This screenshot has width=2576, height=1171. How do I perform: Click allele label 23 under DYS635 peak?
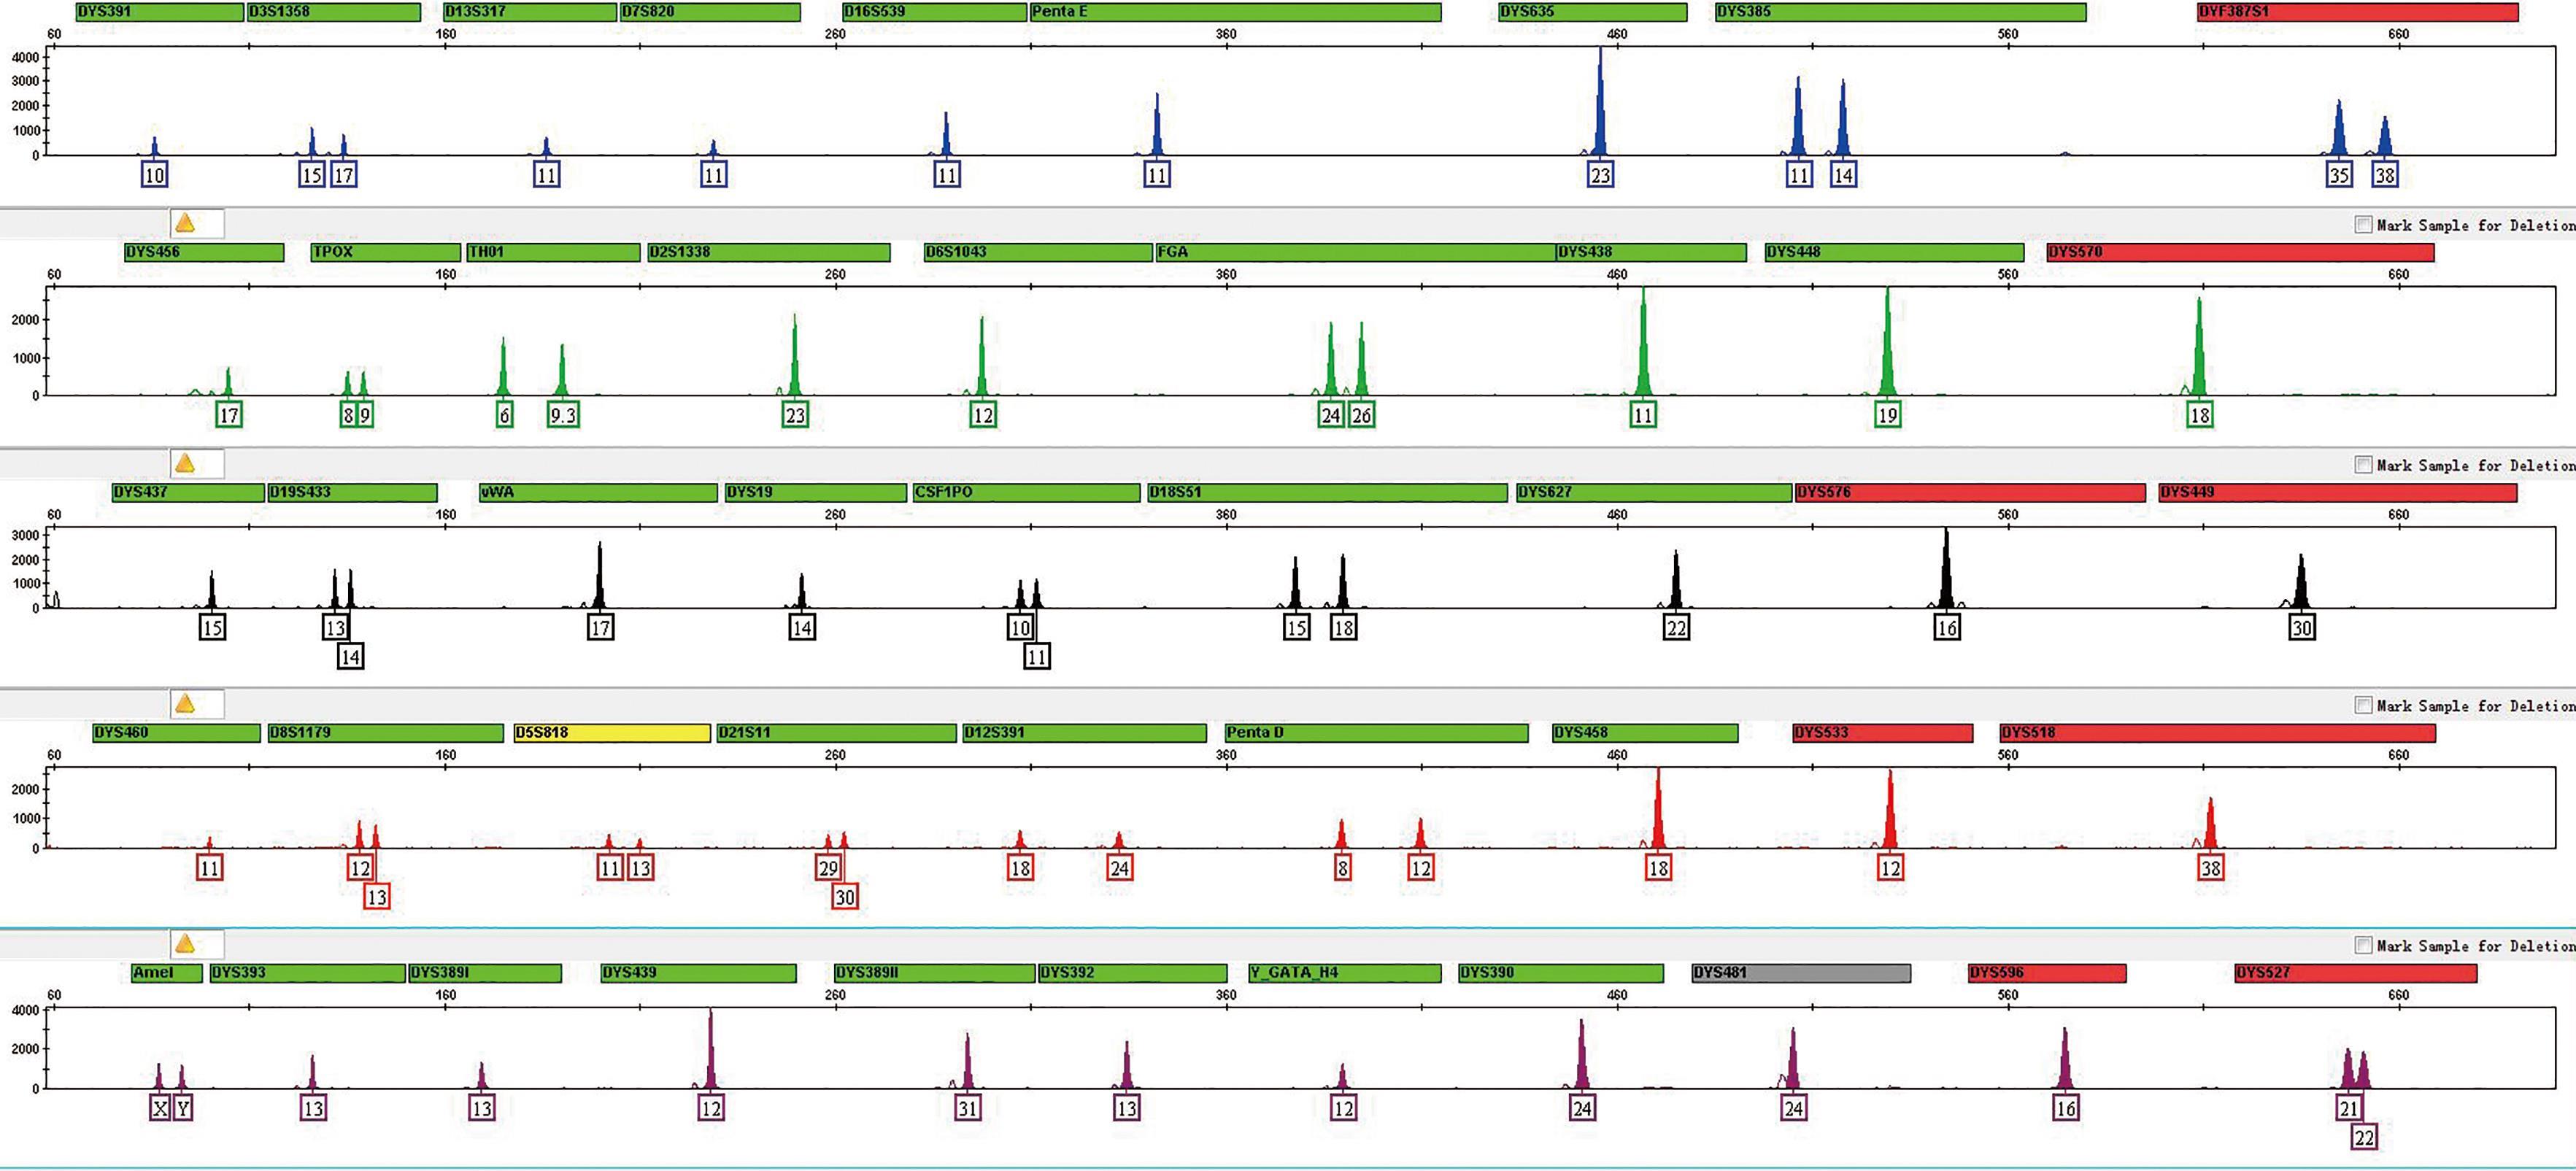(1600, 175)
